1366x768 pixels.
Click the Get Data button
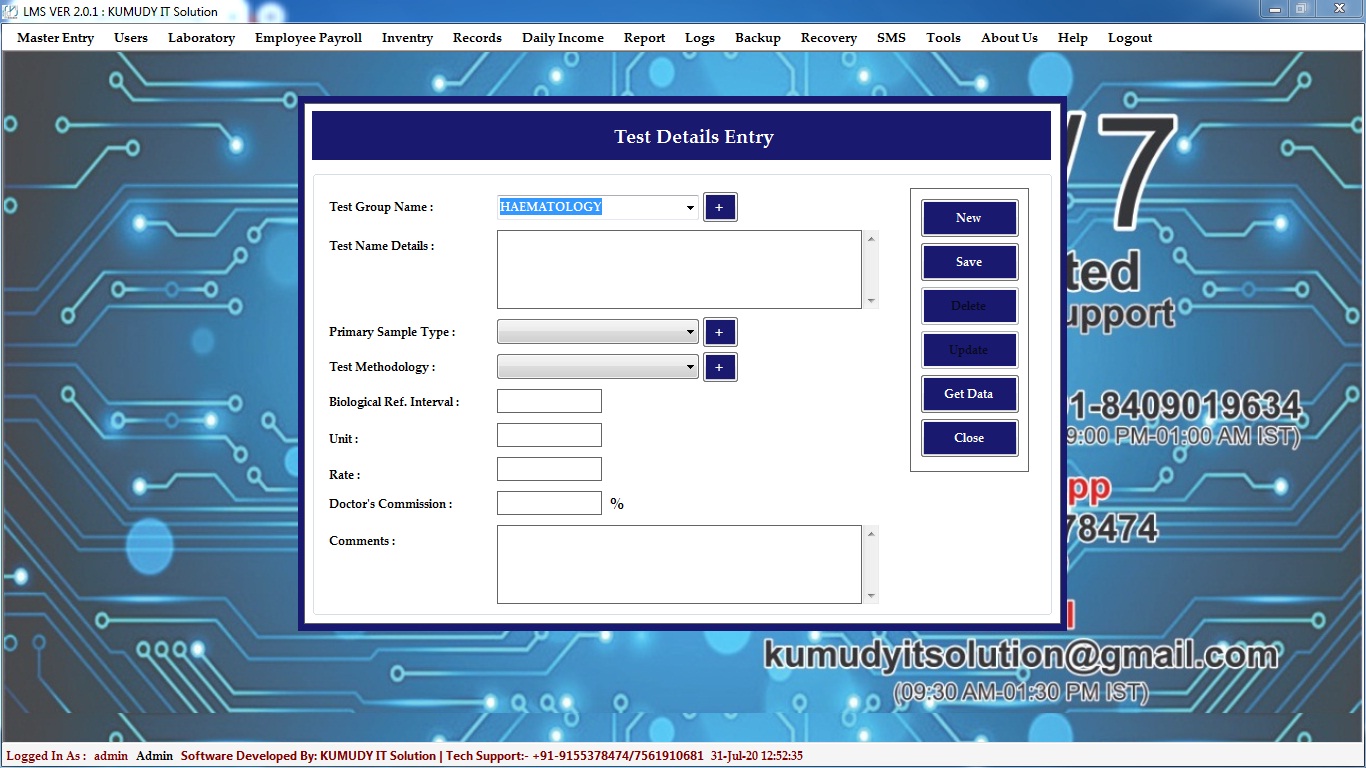pos(968,394)
